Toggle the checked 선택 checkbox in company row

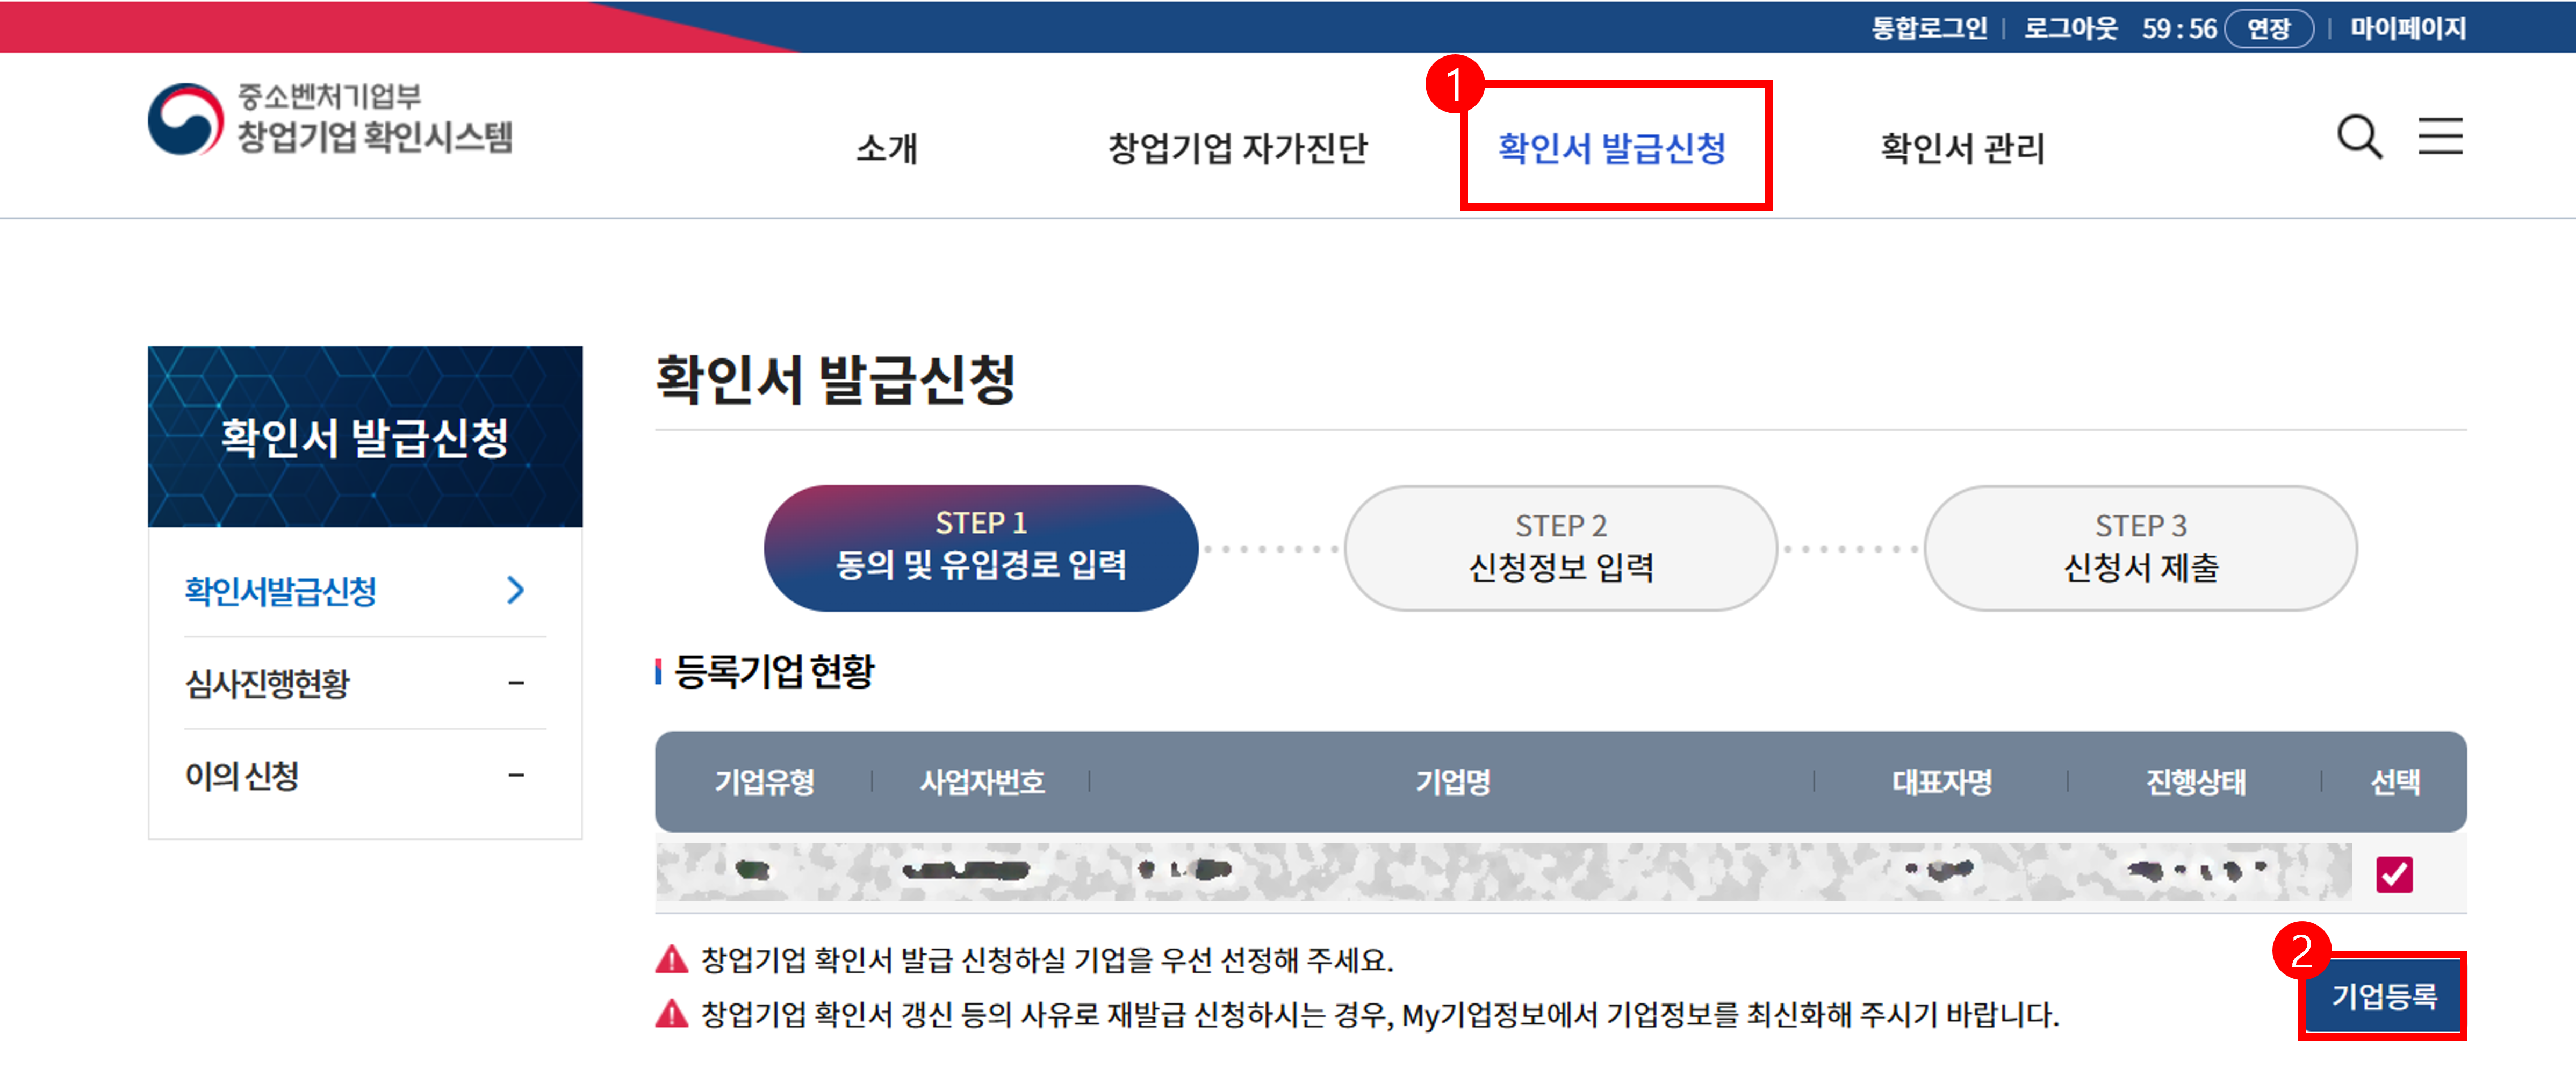(2394, 874)
